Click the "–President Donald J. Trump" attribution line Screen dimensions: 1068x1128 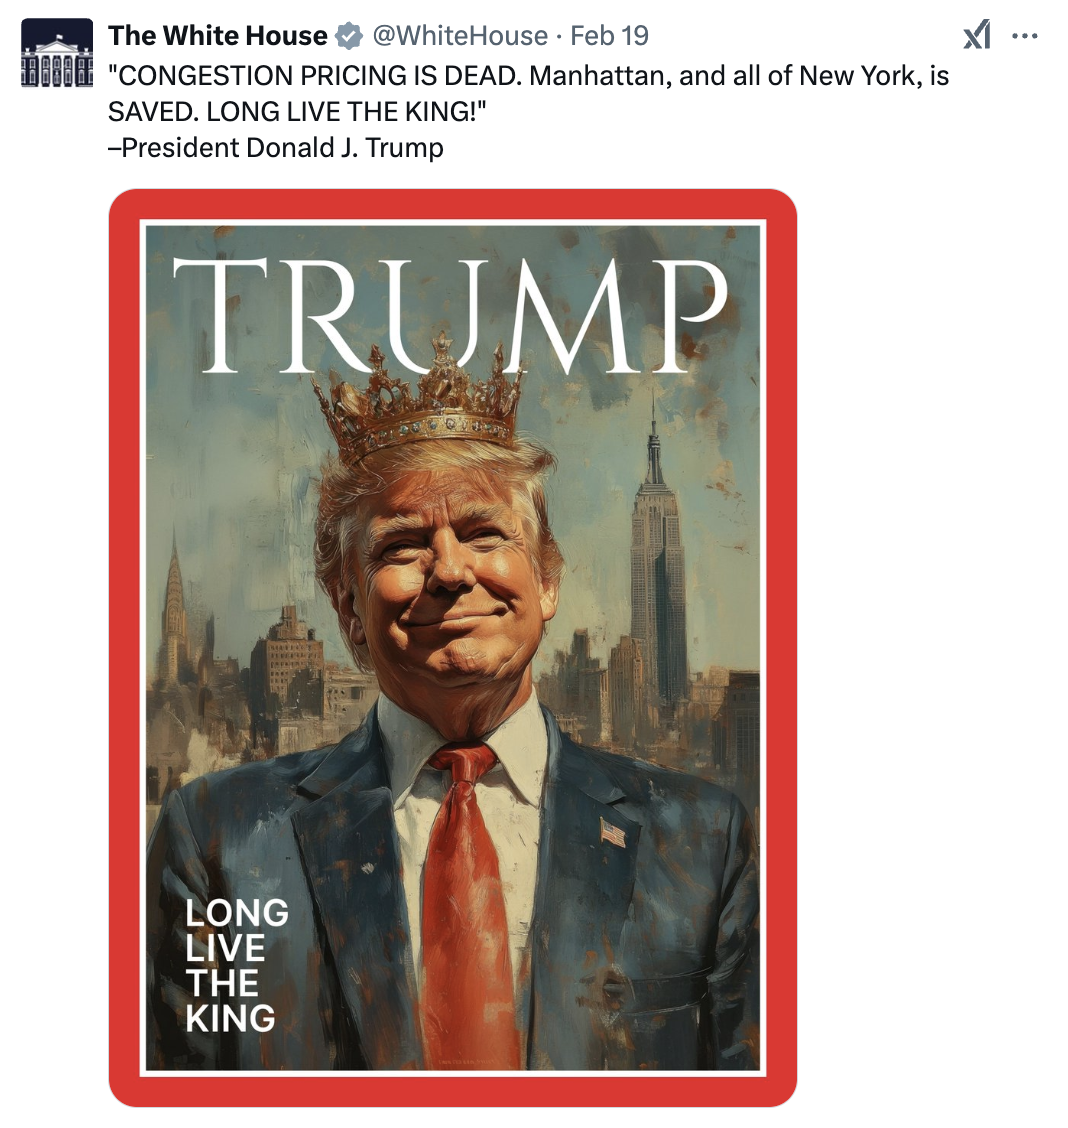coord(275,147)
